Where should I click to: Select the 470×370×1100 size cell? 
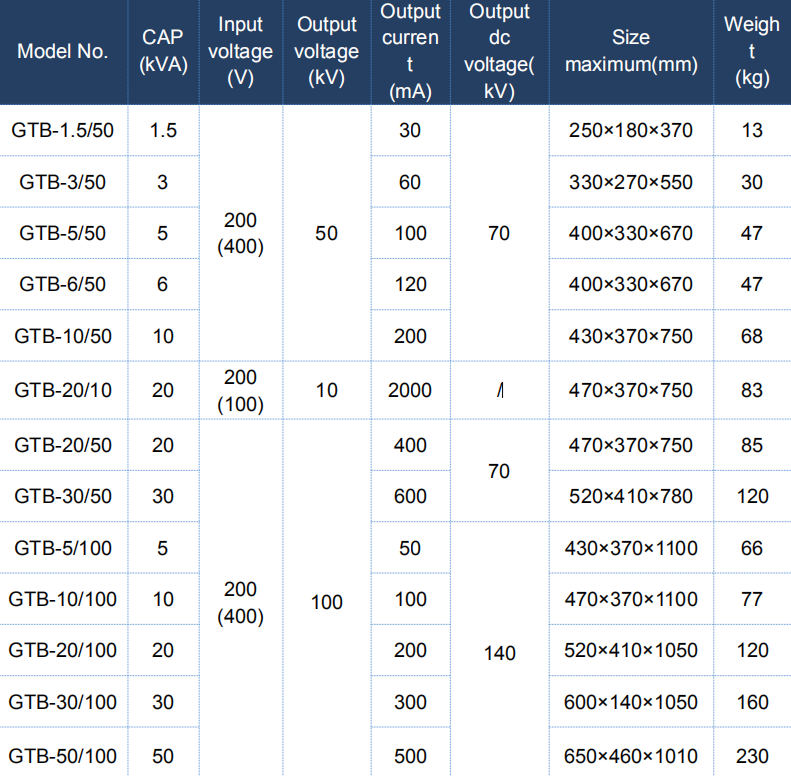[631, 599]
